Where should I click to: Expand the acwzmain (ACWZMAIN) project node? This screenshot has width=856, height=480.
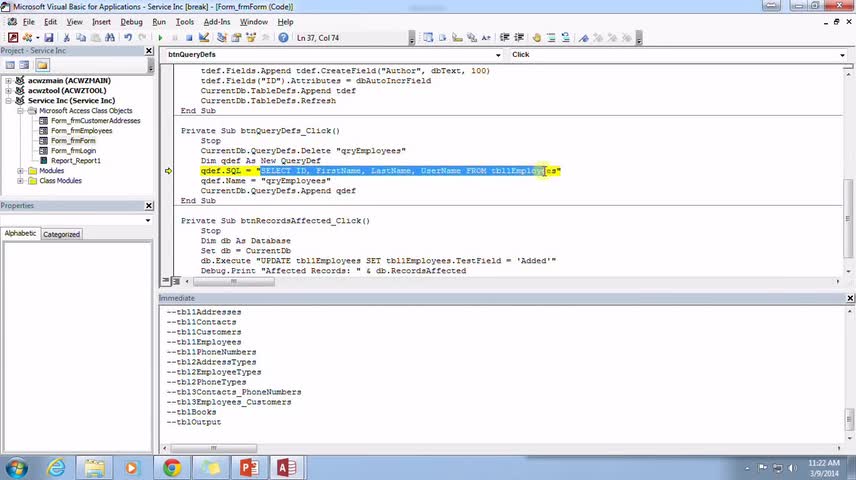(8, 80)
